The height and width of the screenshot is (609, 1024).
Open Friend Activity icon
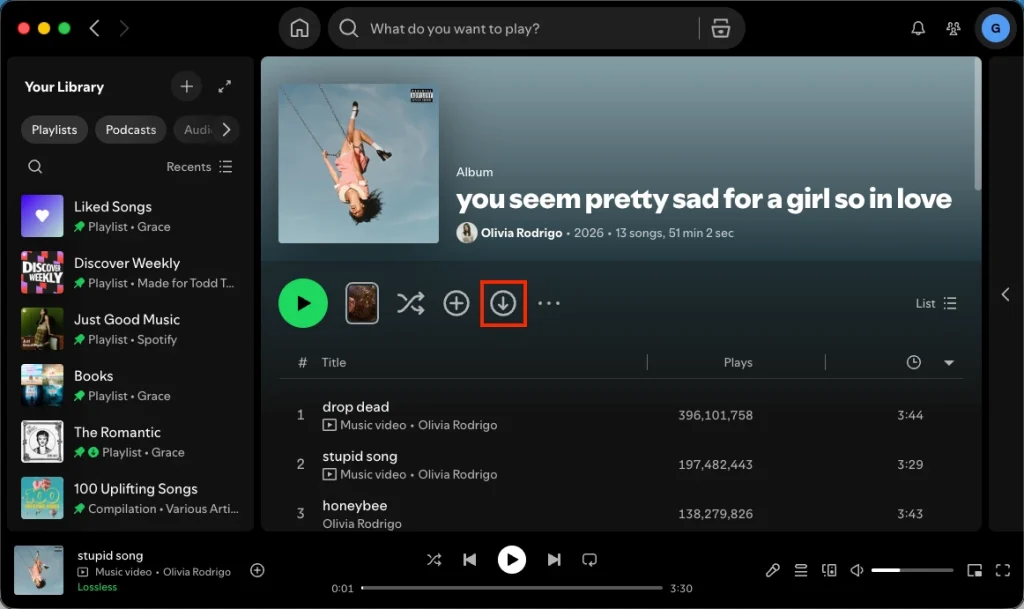click(953, 28)
